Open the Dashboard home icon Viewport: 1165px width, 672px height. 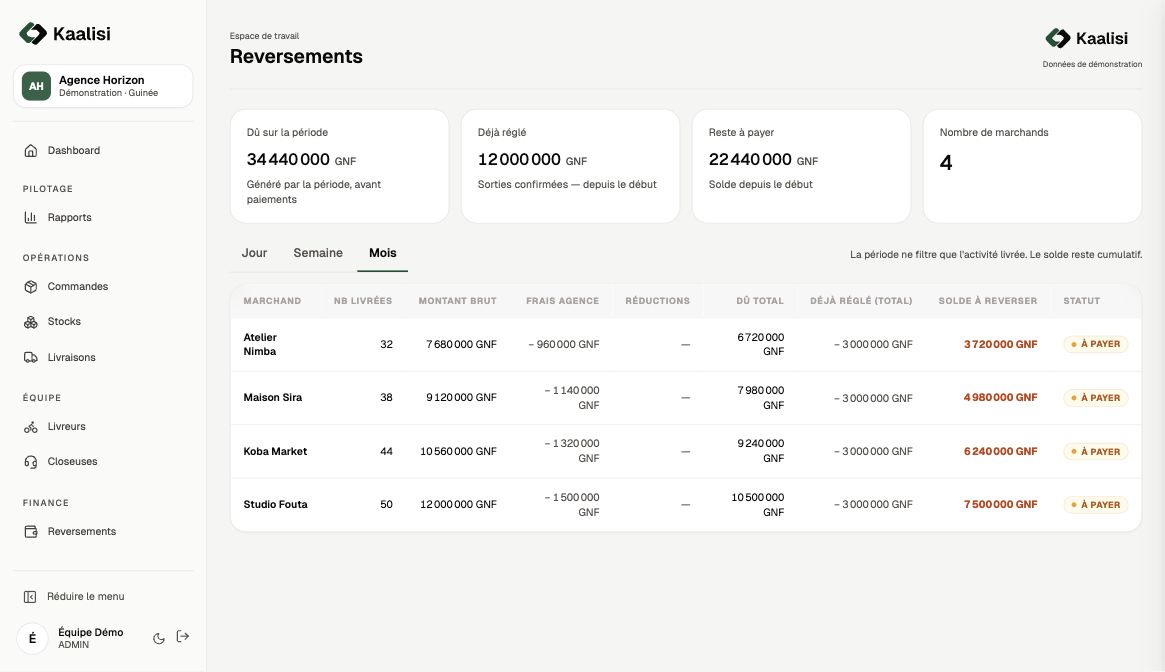click(x=30, y=151)
